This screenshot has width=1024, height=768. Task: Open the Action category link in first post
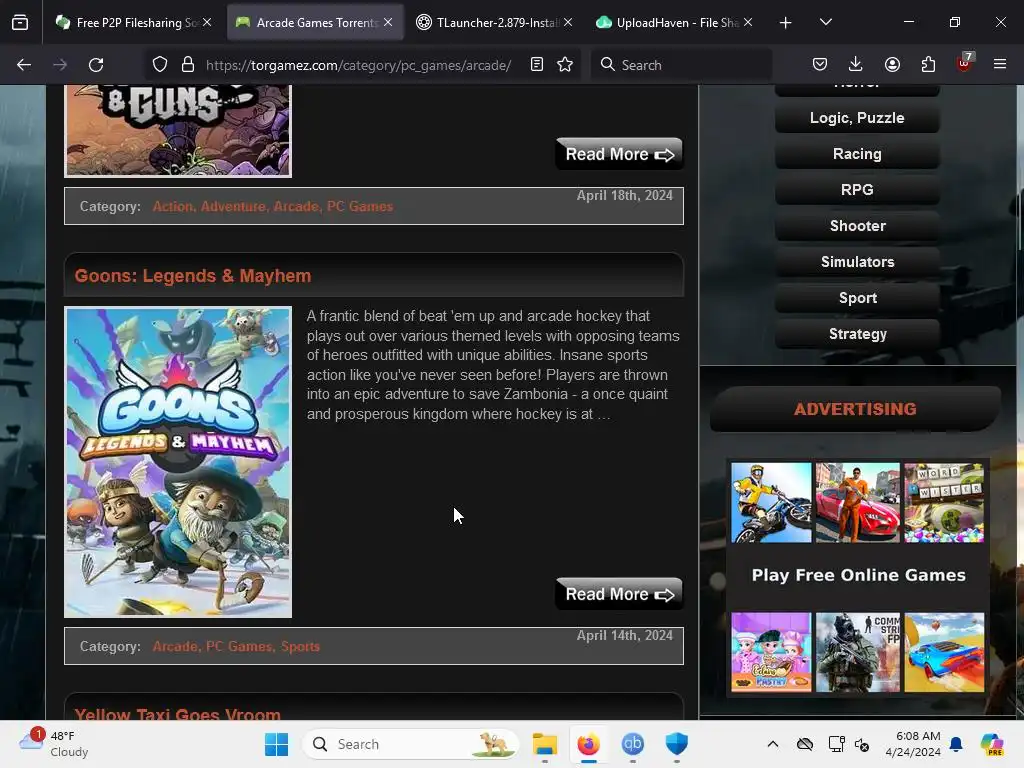point(172,206)
